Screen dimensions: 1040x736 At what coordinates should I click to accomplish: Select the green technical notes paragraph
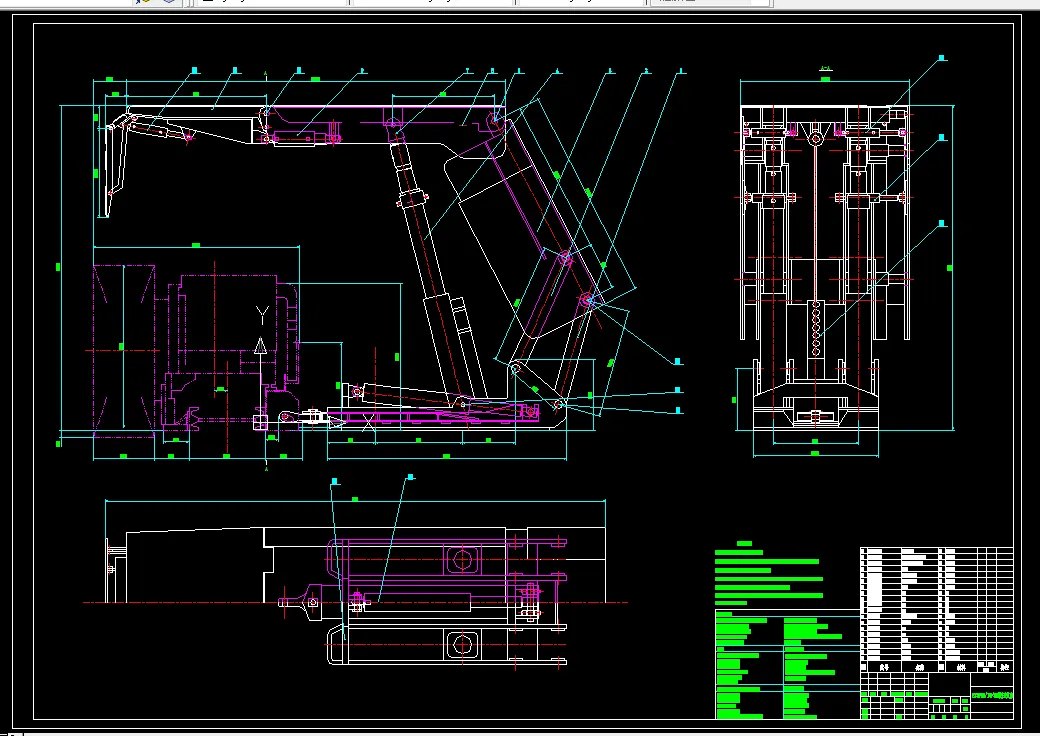pos(768,573)
